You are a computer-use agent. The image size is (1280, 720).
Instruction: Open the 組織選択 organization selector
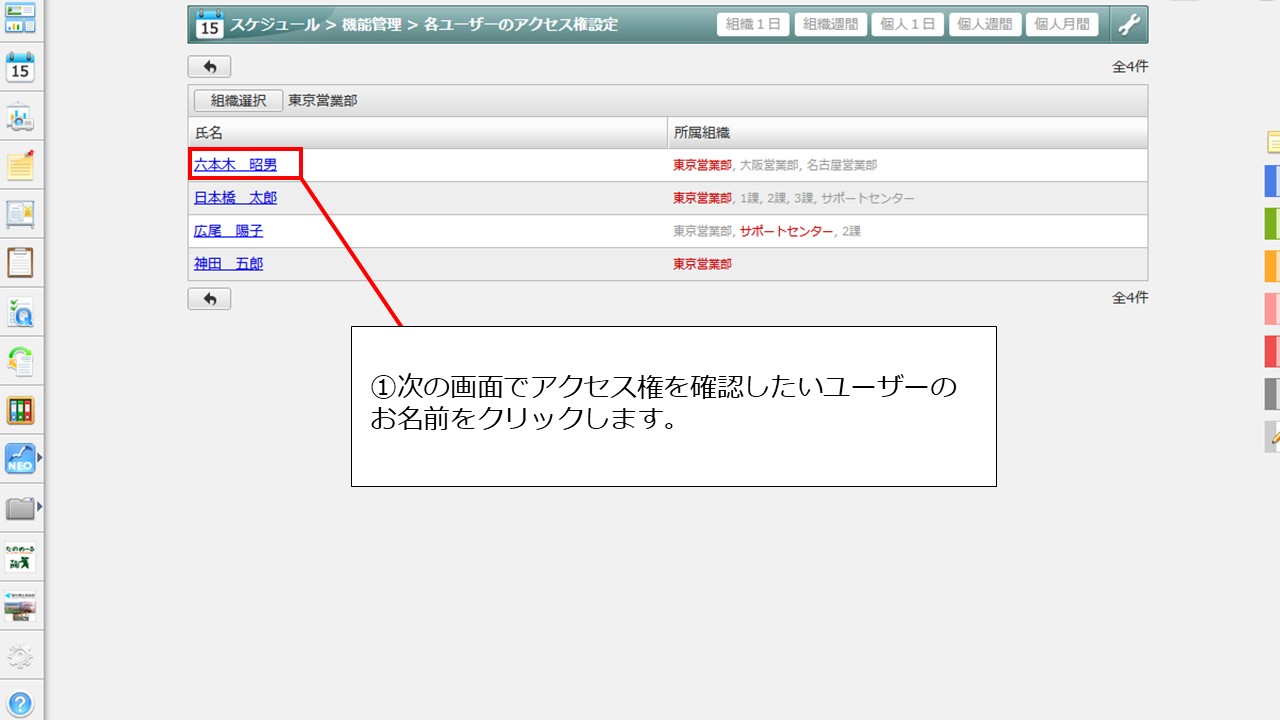pyautogui.click(x=238, y=101)
